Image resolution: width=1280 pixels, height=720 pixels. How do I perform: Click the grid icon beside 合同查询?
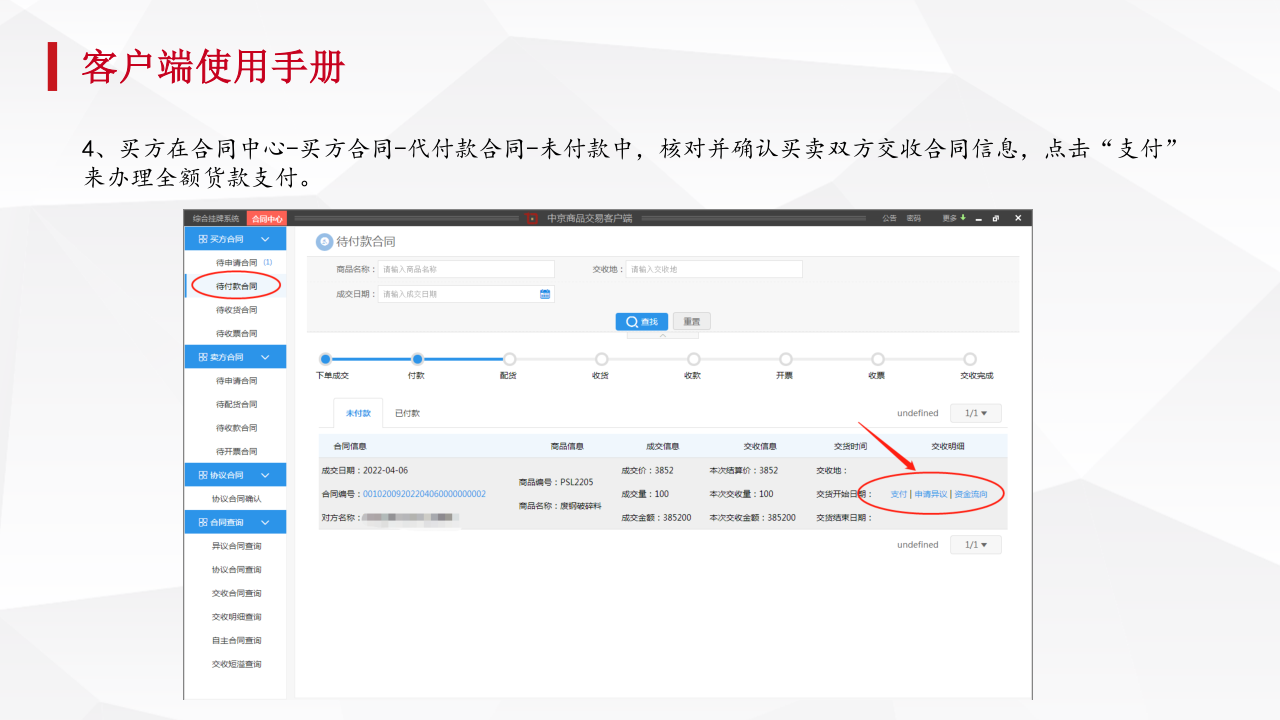pos(203,522)
